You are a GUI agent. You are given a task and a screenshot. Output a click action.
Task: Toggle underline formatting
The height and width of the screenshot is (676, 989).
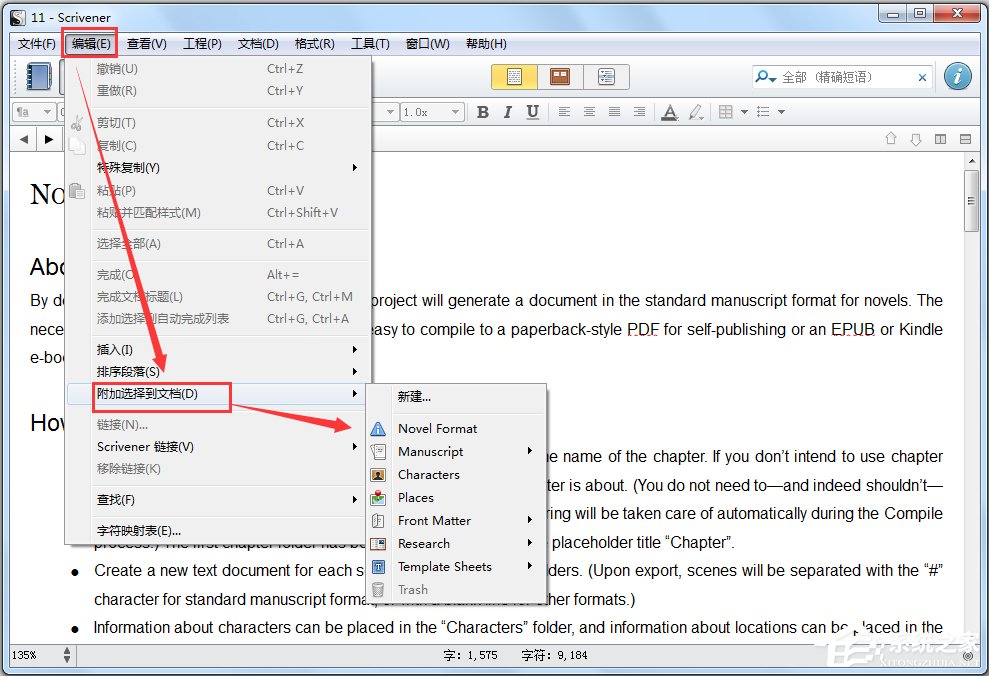(x=532, y=112)
